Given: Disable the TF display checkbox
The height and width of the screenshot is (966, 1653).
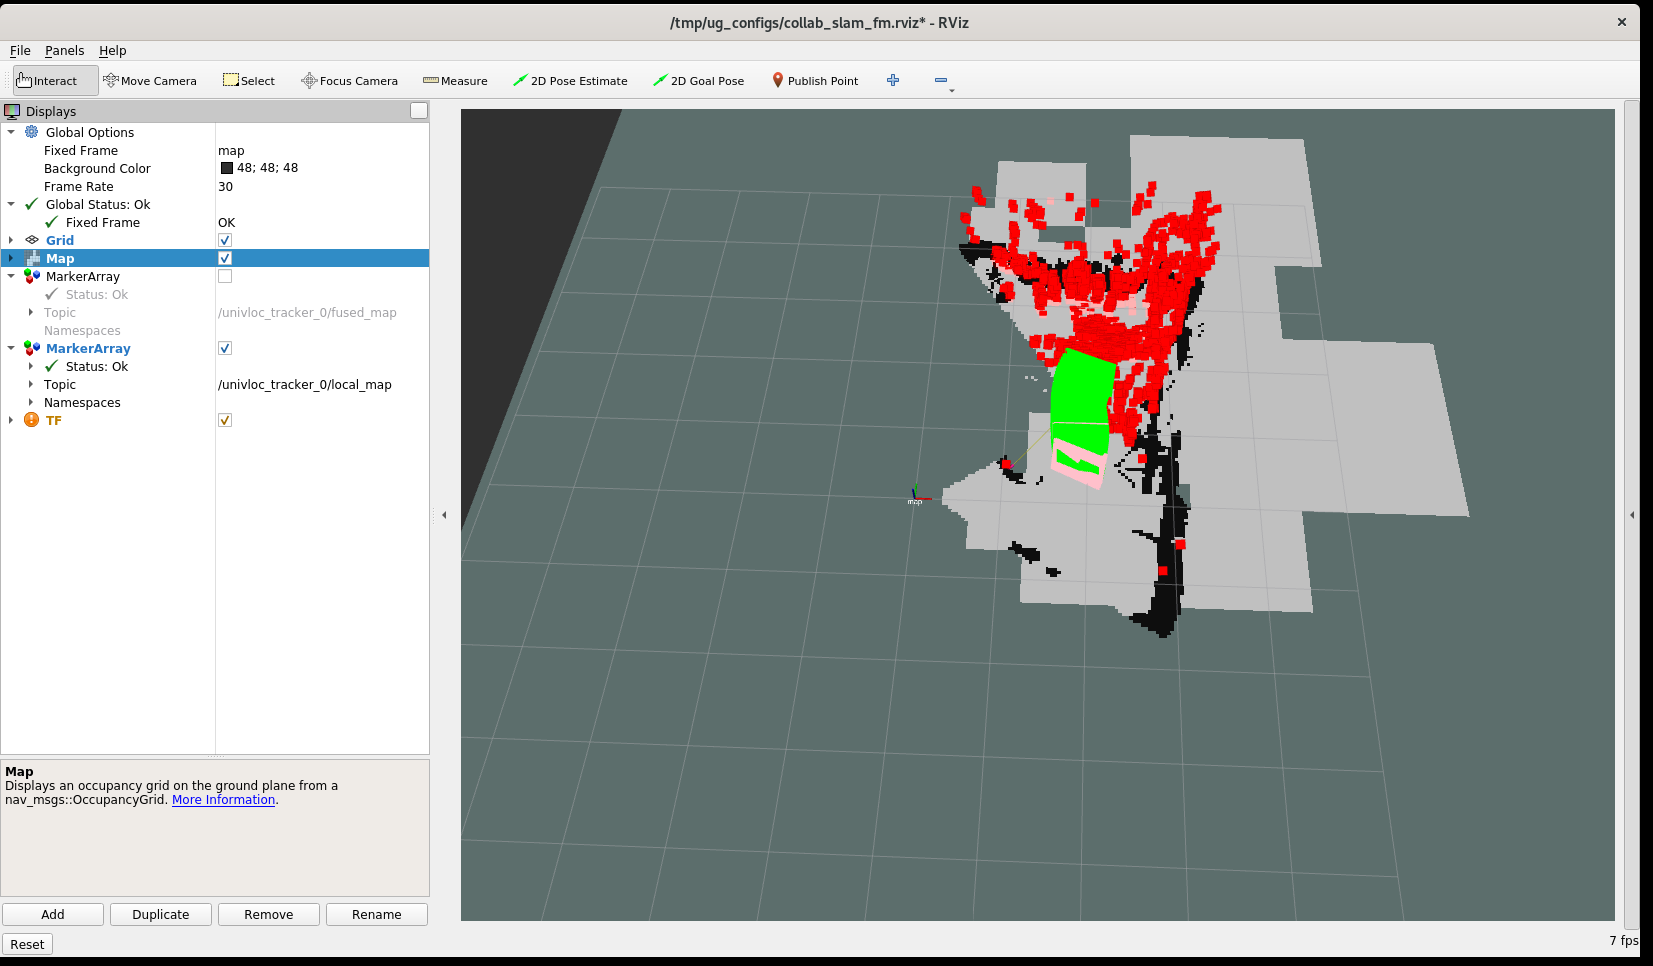Looking at the screenshot, I should coord(225,420).
